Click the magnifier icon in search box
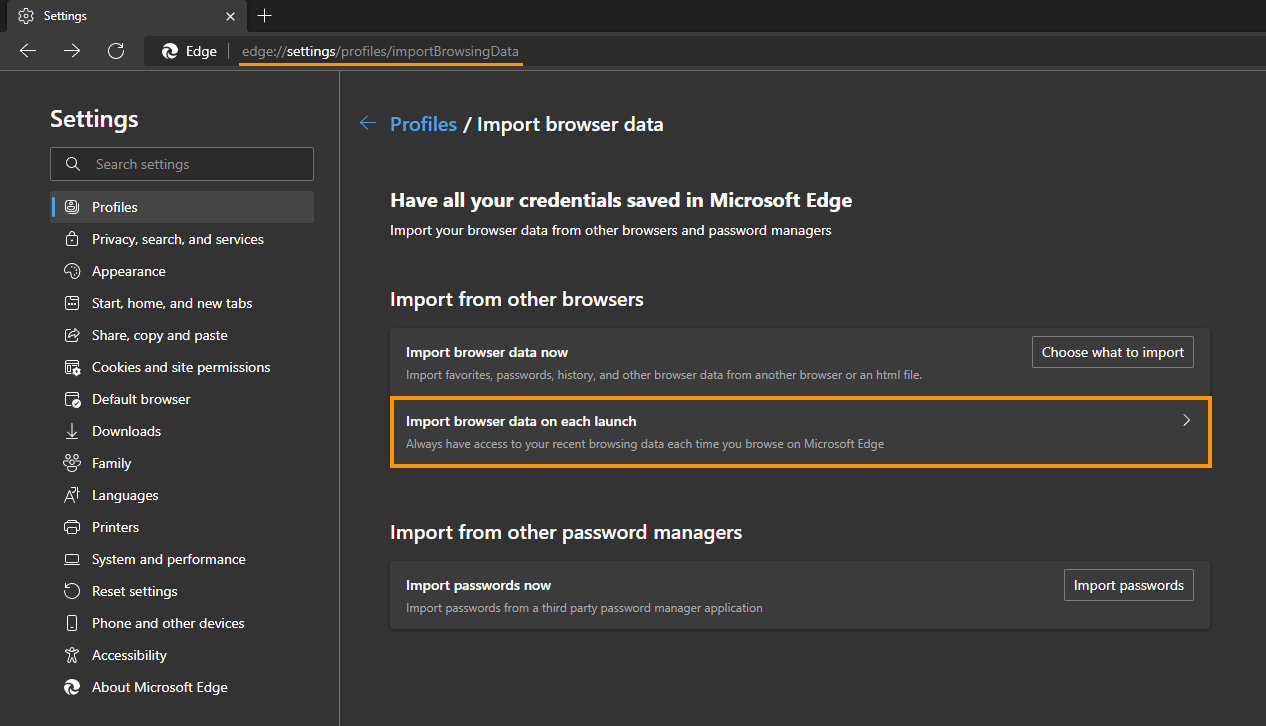The width and height of the screenshot is (1266, 726). pos(72,164)
